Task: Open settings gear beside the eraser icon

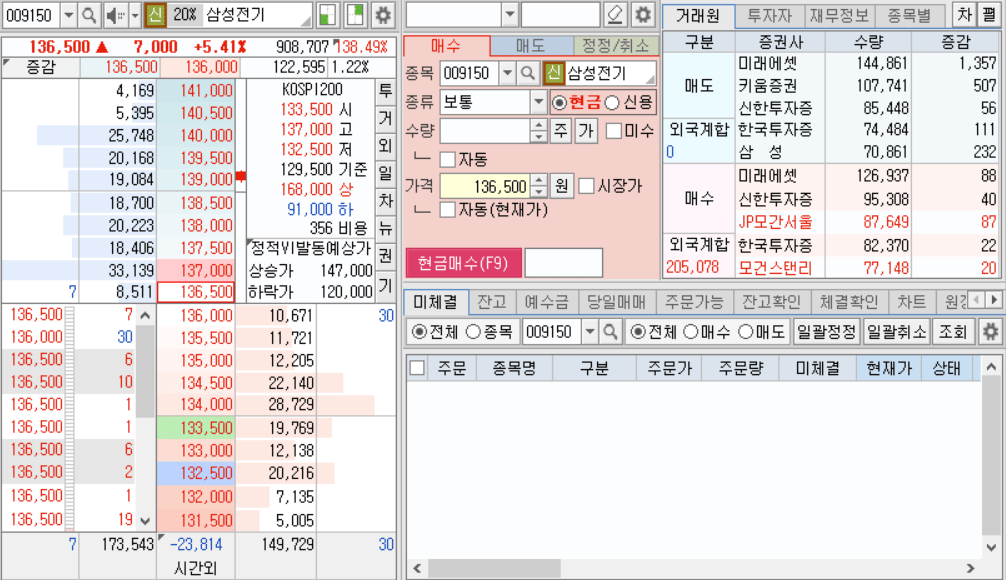Action: coord(642,15)
